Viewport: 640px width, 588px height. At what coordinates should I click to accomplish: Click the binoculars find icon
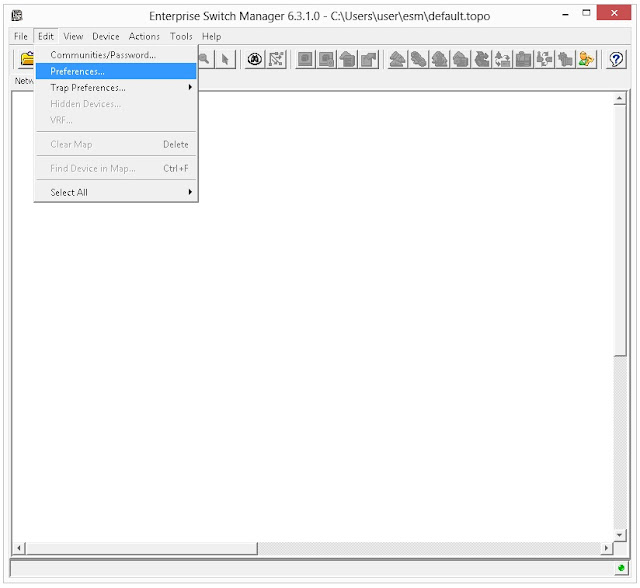pos(255,60)
